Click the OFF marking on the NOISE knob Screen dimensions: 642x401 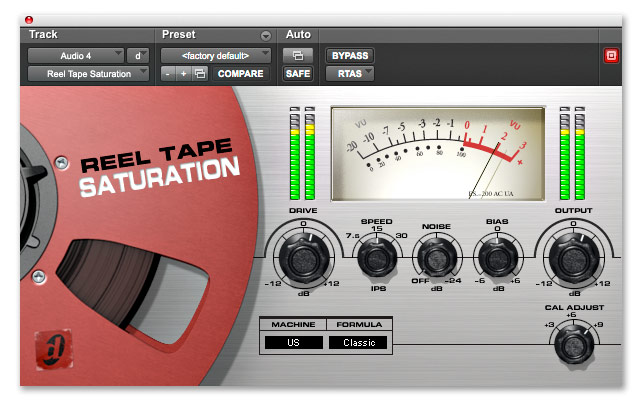click(420, 281)
